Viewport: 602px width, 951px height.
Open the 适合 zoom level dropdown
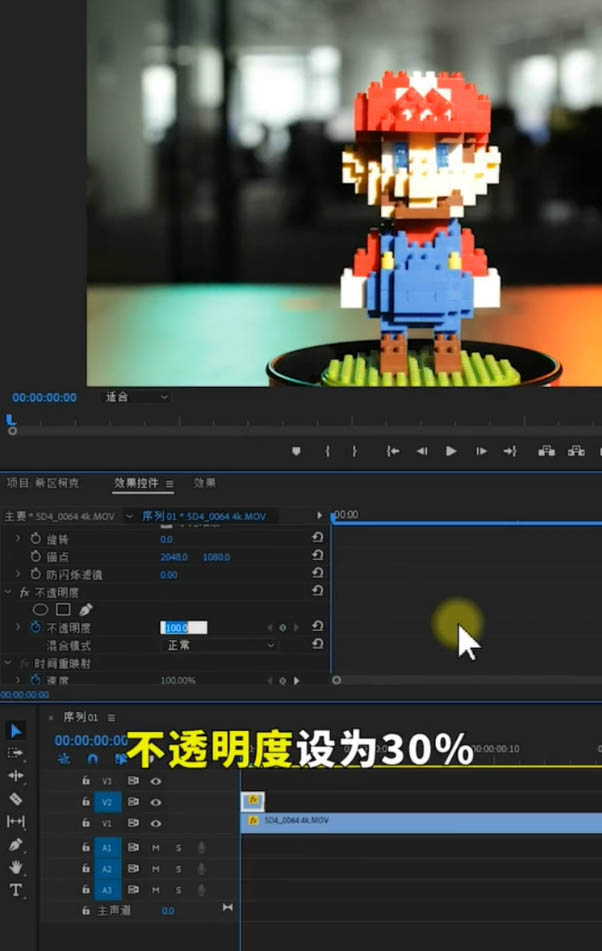coord(137,397)
